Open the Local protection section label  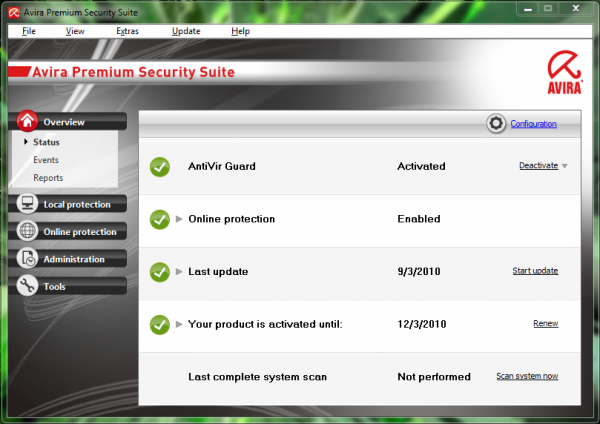point(77,205)
